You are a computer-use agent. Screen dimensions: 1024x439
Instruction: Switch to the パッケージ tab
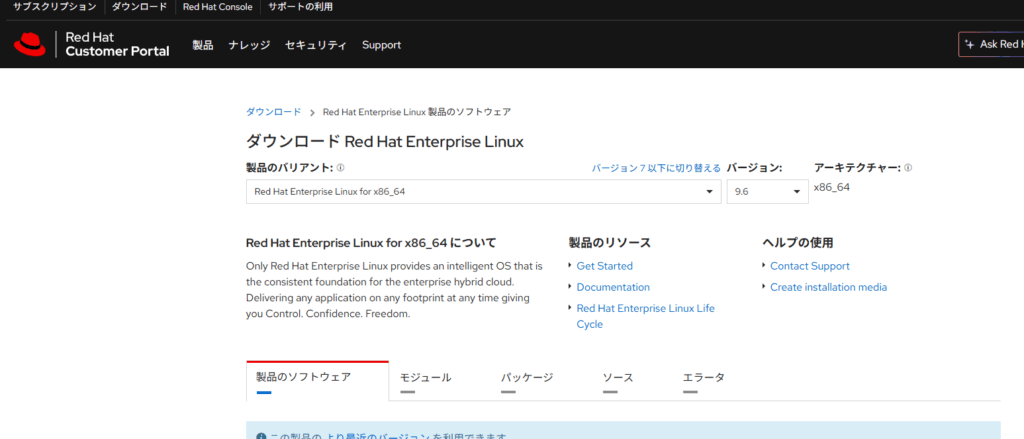click(527, 378)
